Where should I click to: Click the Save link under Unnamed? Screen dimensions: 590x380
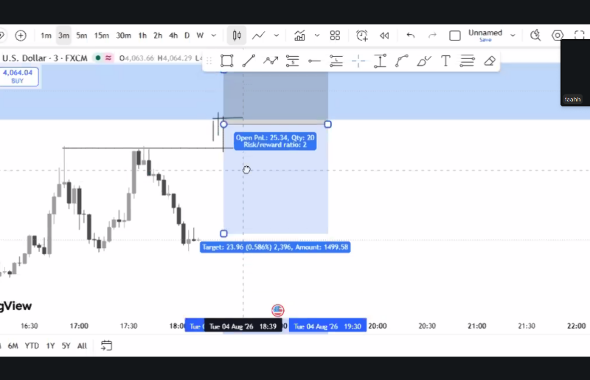pyautogui.click(x=485, y=40)
